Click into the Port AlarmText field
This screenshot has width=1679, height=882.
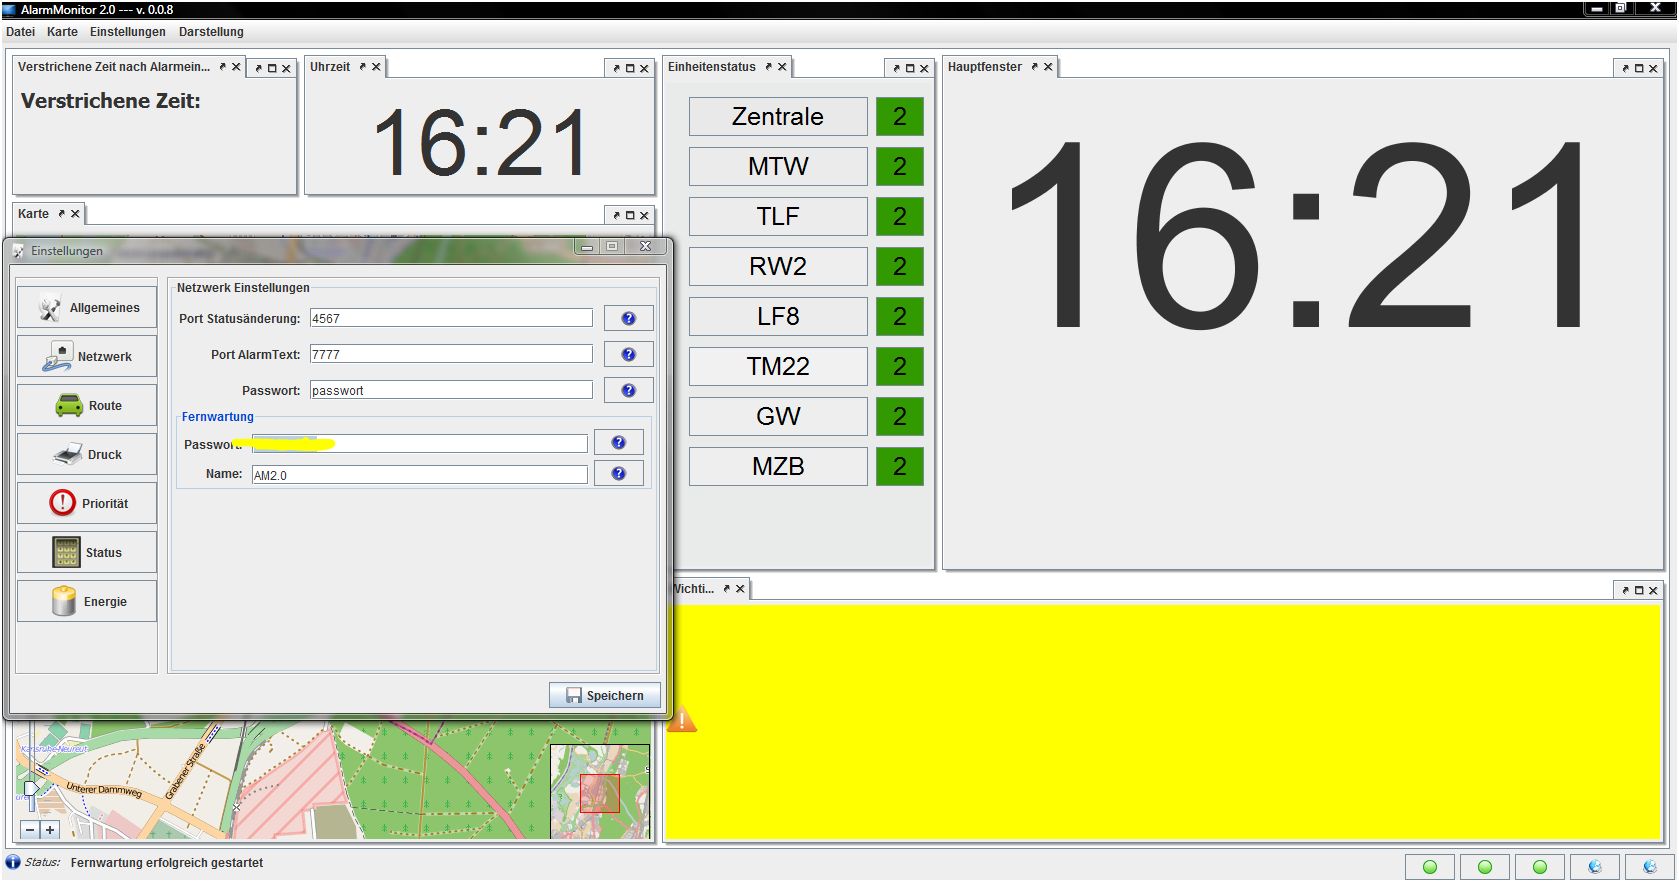(450, 355)
